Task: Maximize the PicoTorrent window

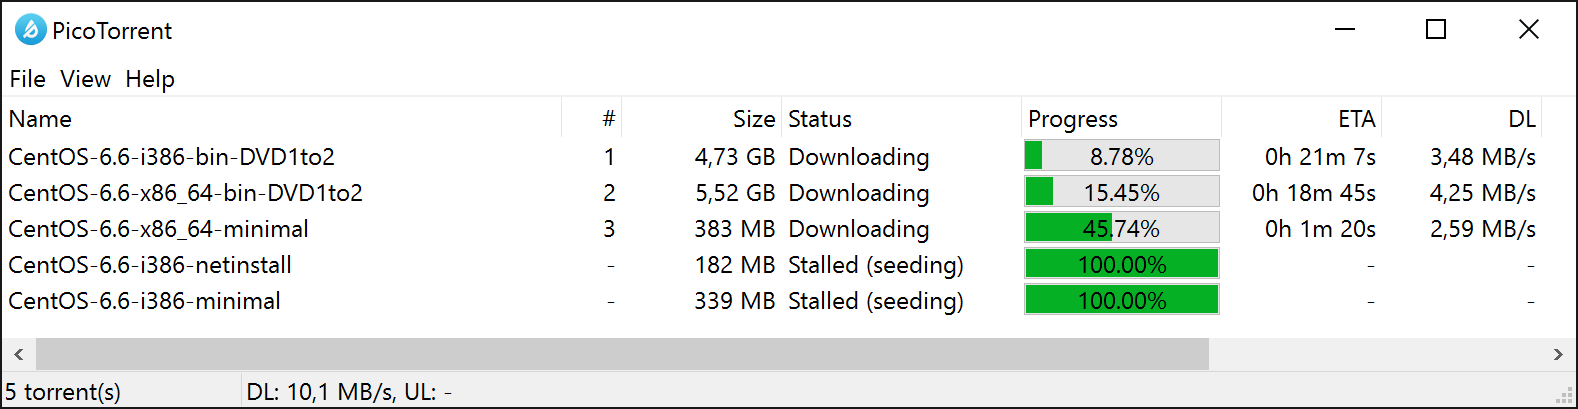Action: coord(1436,30)
